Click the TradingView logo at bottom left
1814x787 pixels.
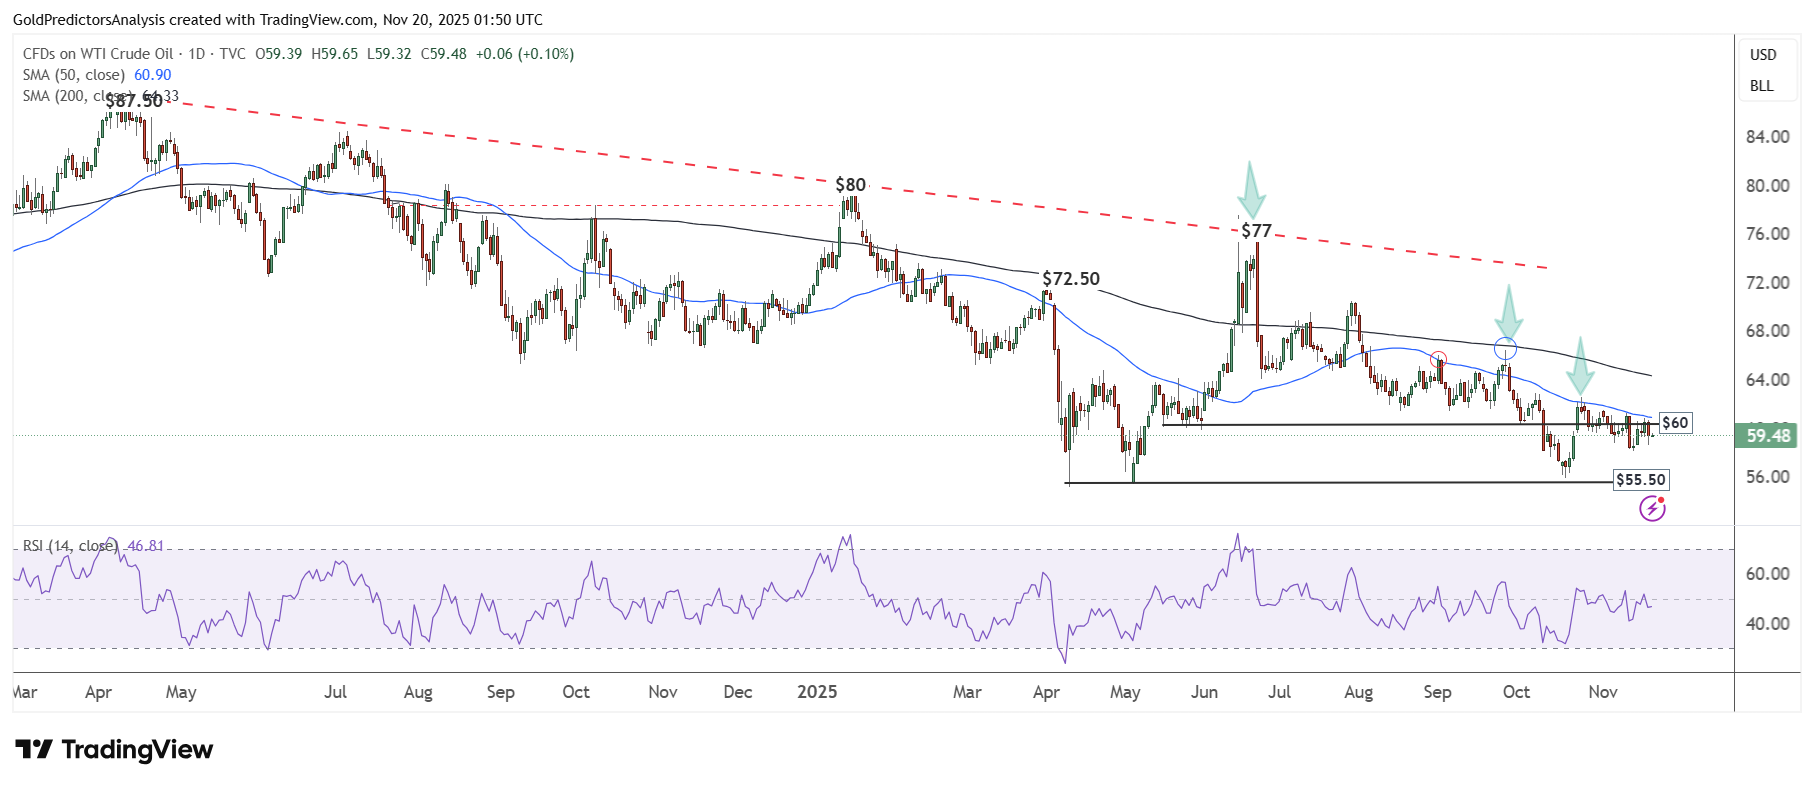(114, 750)
